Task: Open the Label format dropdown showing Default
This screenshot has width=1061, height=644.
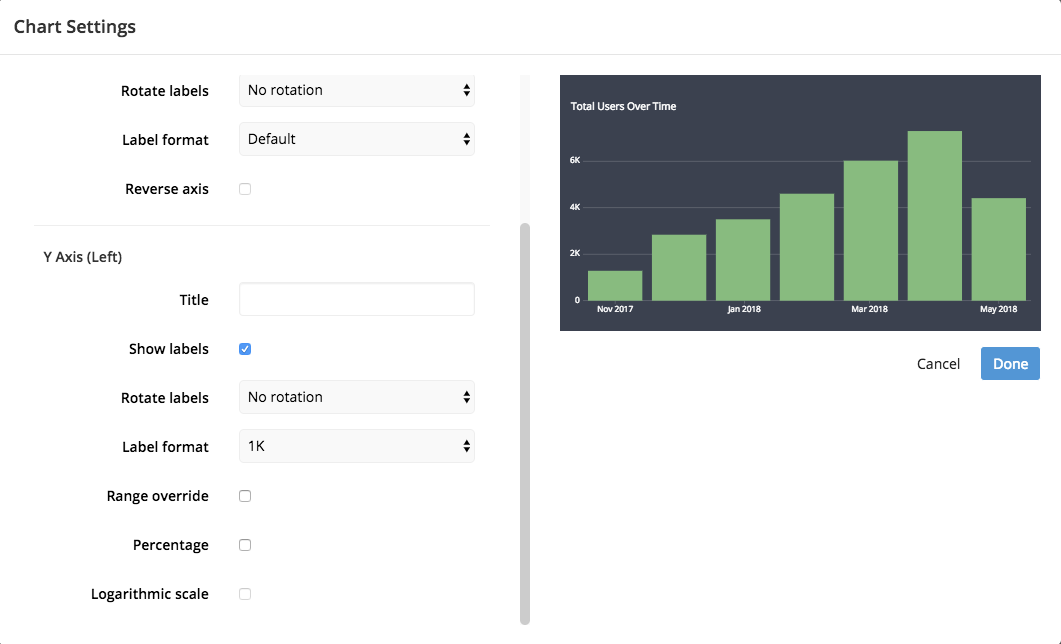Action: [357, 139]
